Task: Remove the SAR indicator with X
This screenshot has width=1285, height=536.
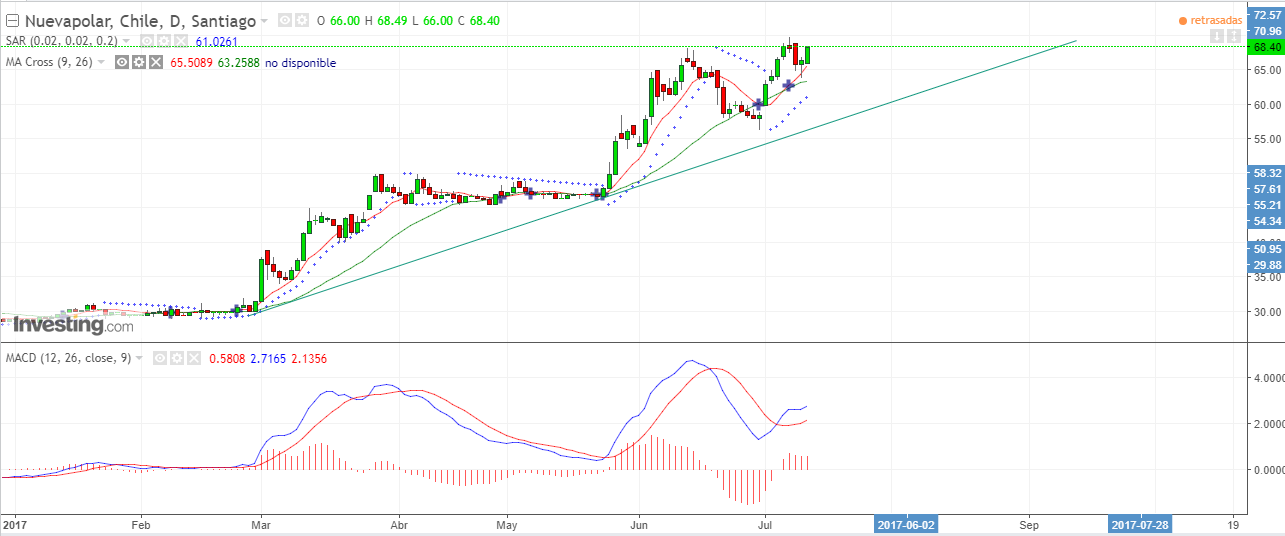Action: (x=181, y=41)
